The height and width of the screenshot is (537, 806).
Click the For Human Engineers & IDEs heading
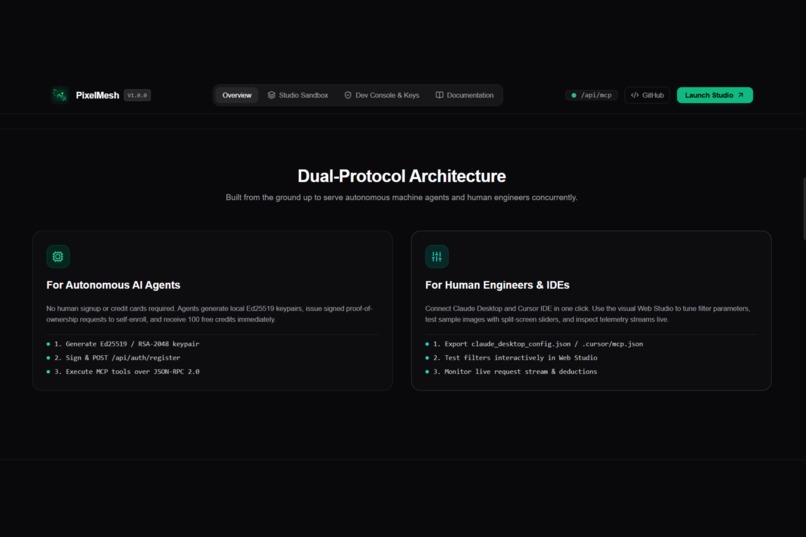click(497, 285)
